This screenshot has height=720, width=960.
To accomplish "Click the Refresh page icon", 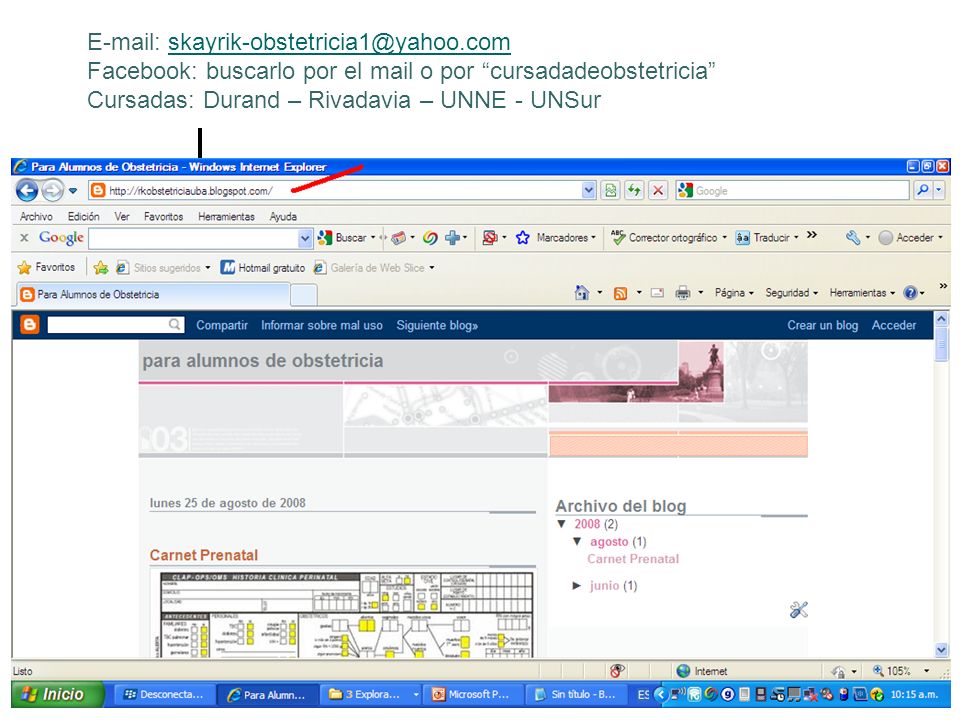I will tap(634, 190).
